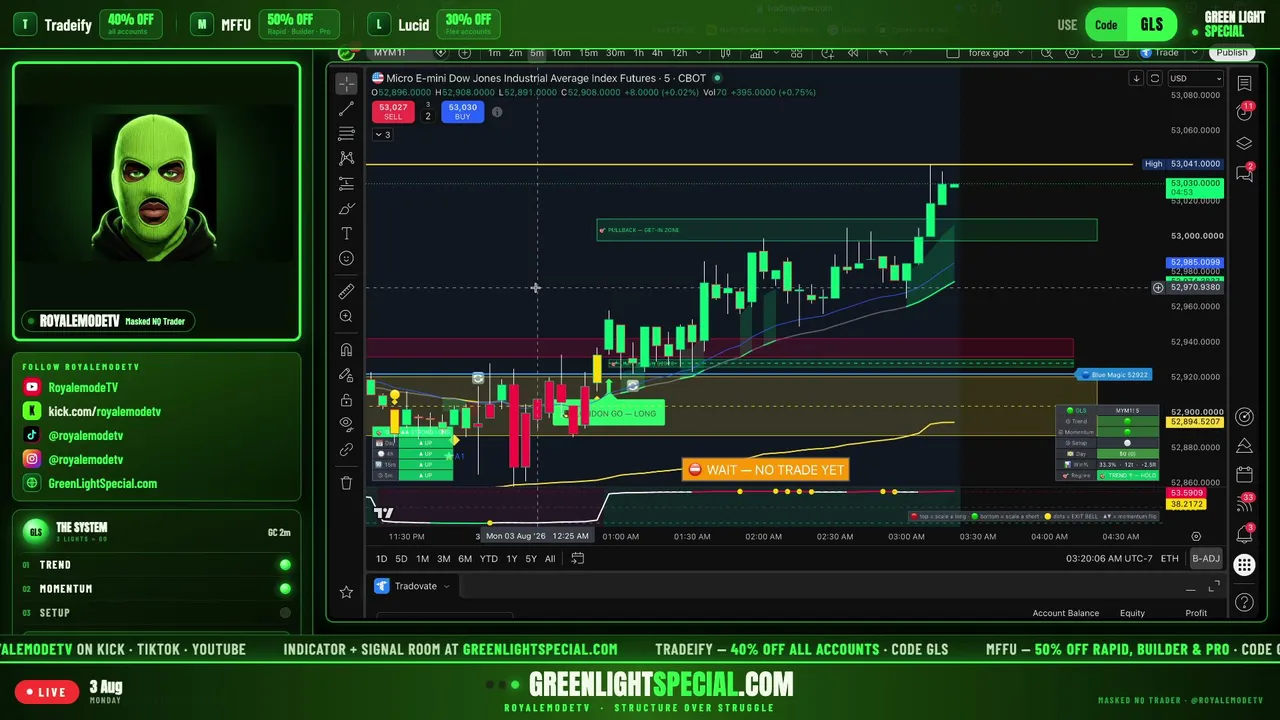The width and height of the screenshot is (1280, 720).
Task: Open chart settings gear in top toolbar
Action: (x=1072, y=52)
